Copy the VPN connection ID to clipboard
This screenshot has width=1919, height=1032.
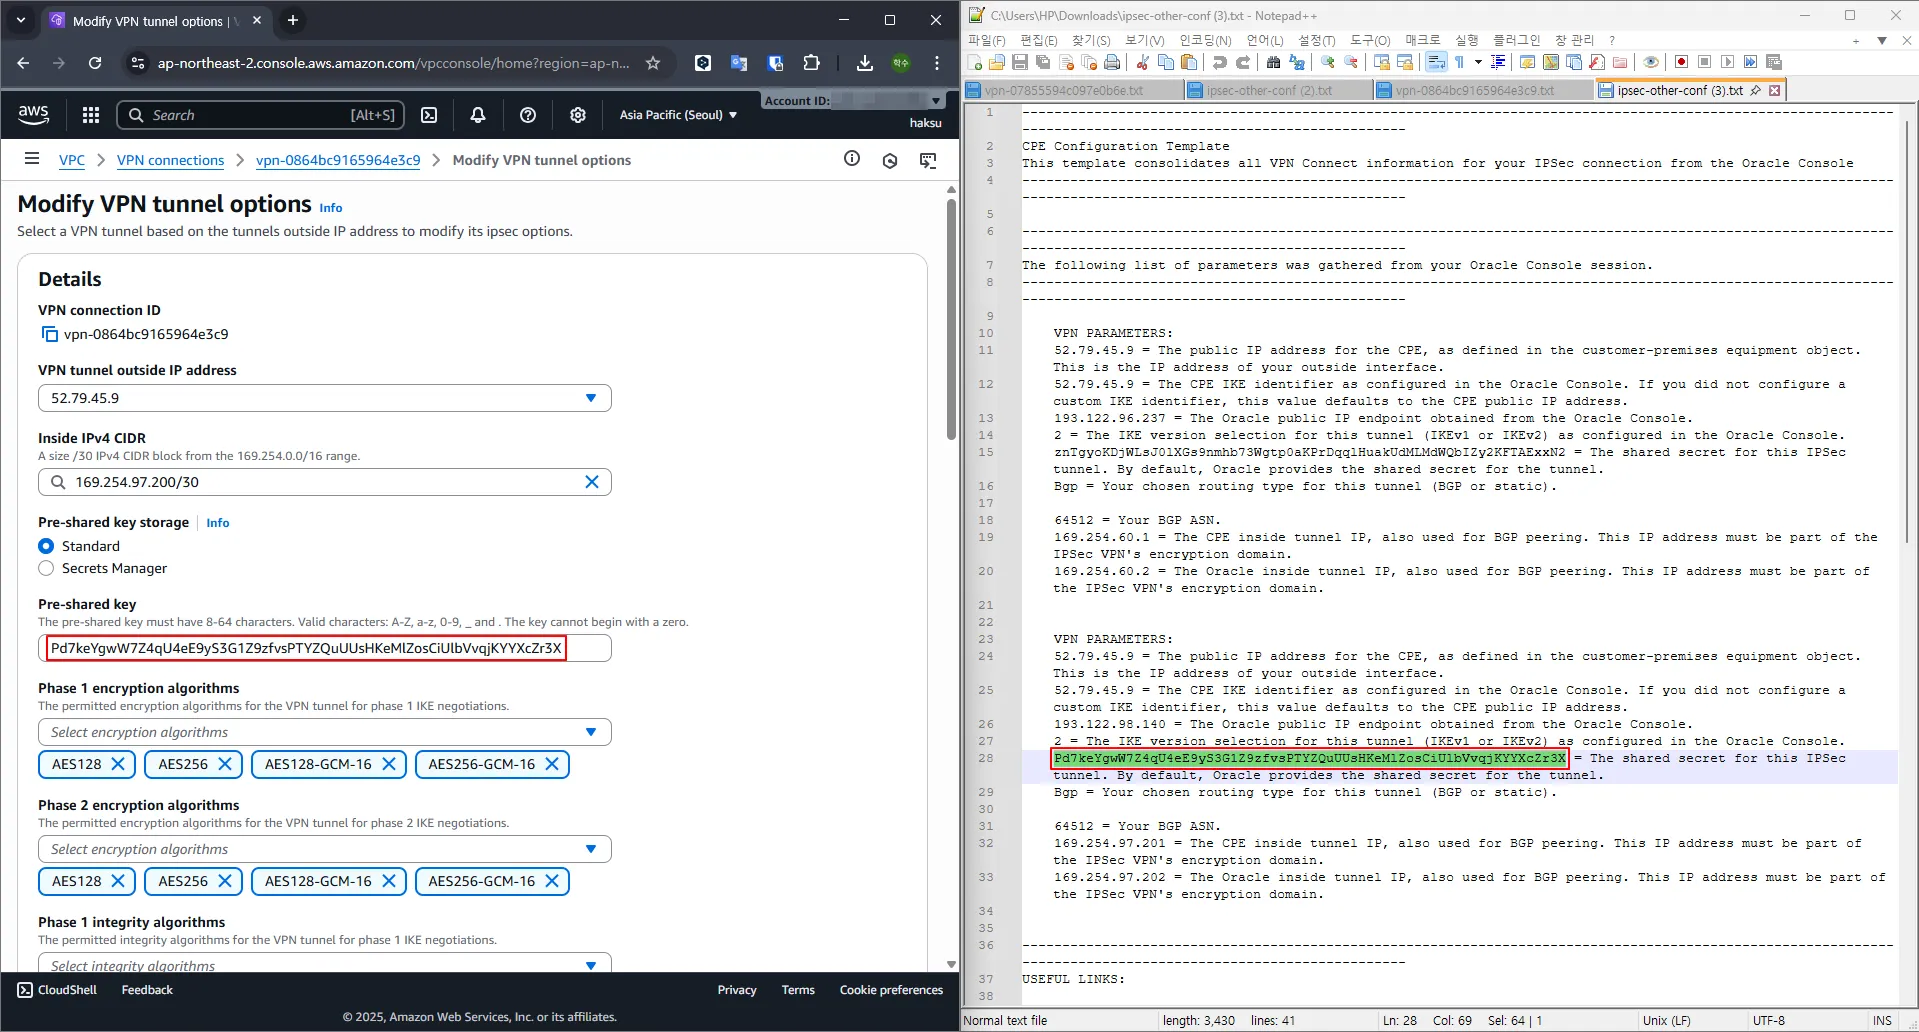pos(50,334)
